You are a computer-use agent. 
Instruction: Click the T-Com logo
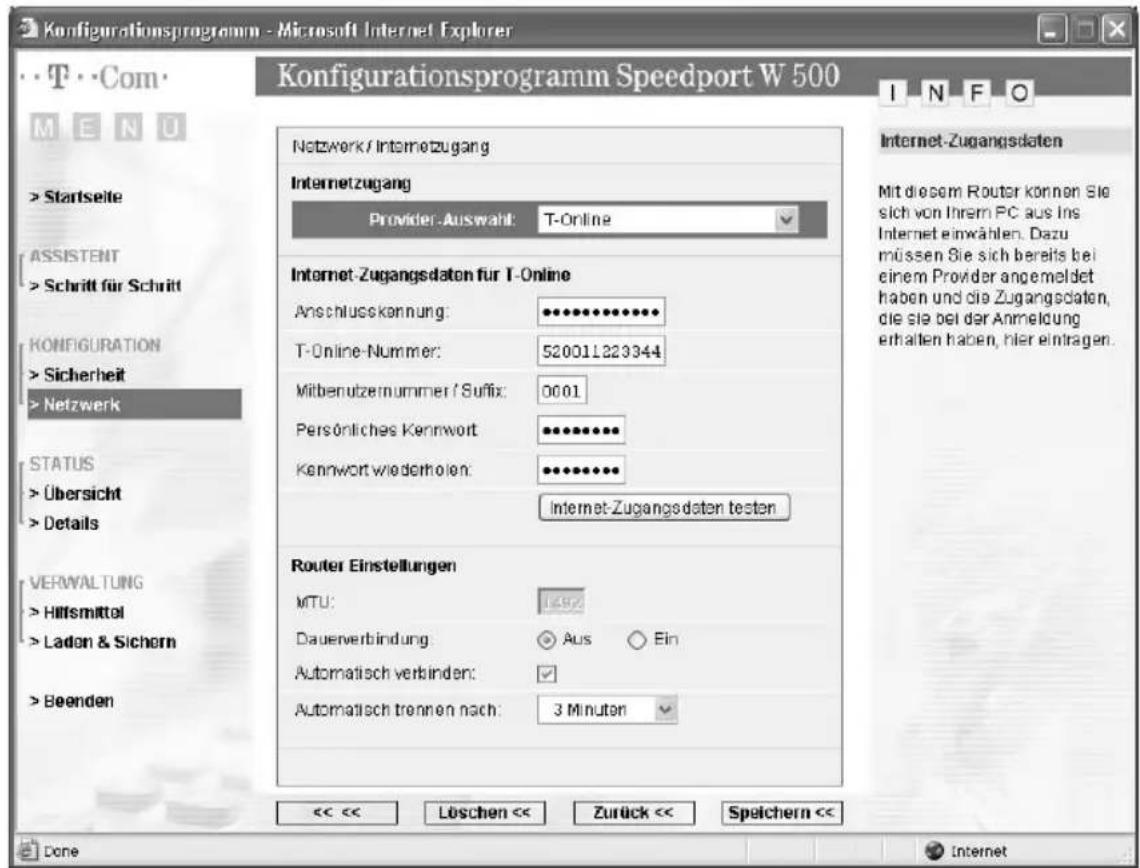pos(95,77)
